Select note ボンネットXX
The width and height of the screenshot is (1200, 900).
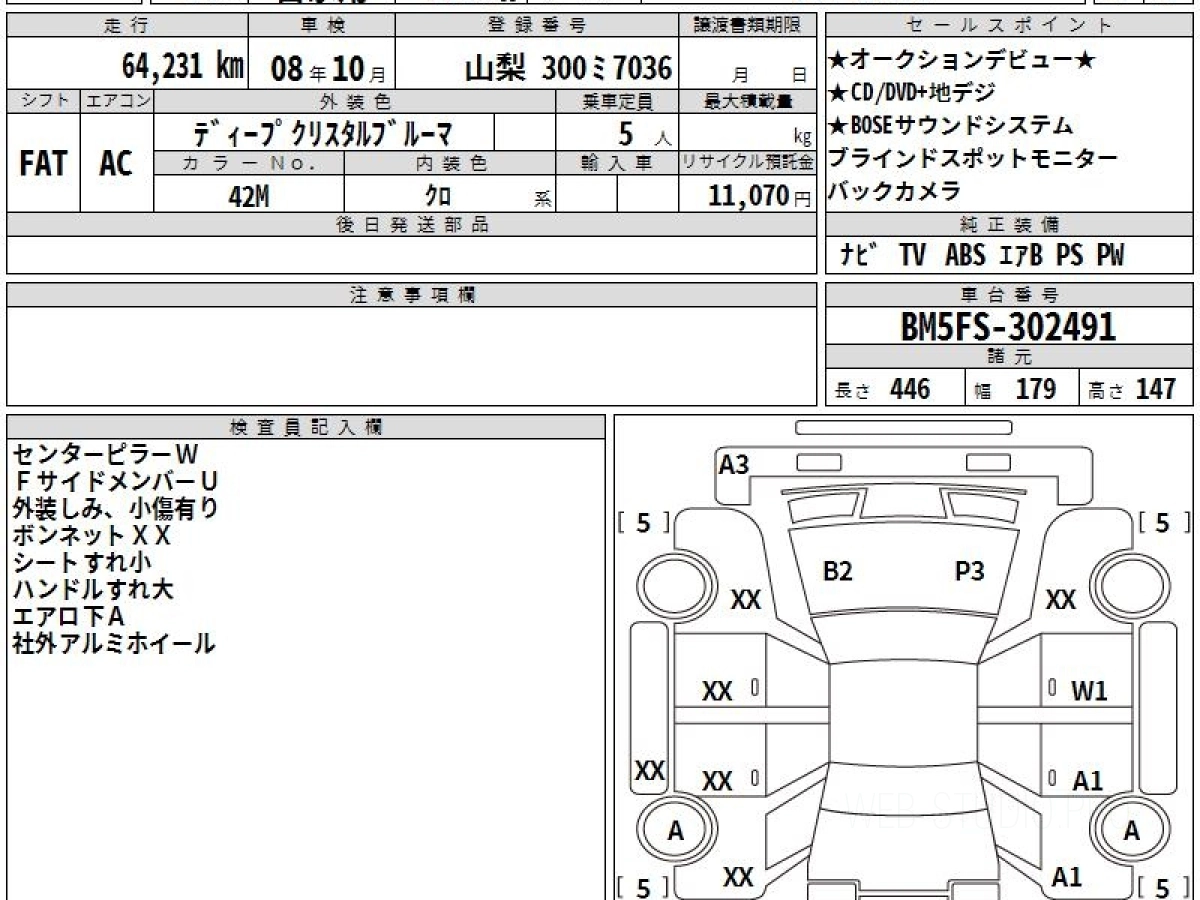92,535
